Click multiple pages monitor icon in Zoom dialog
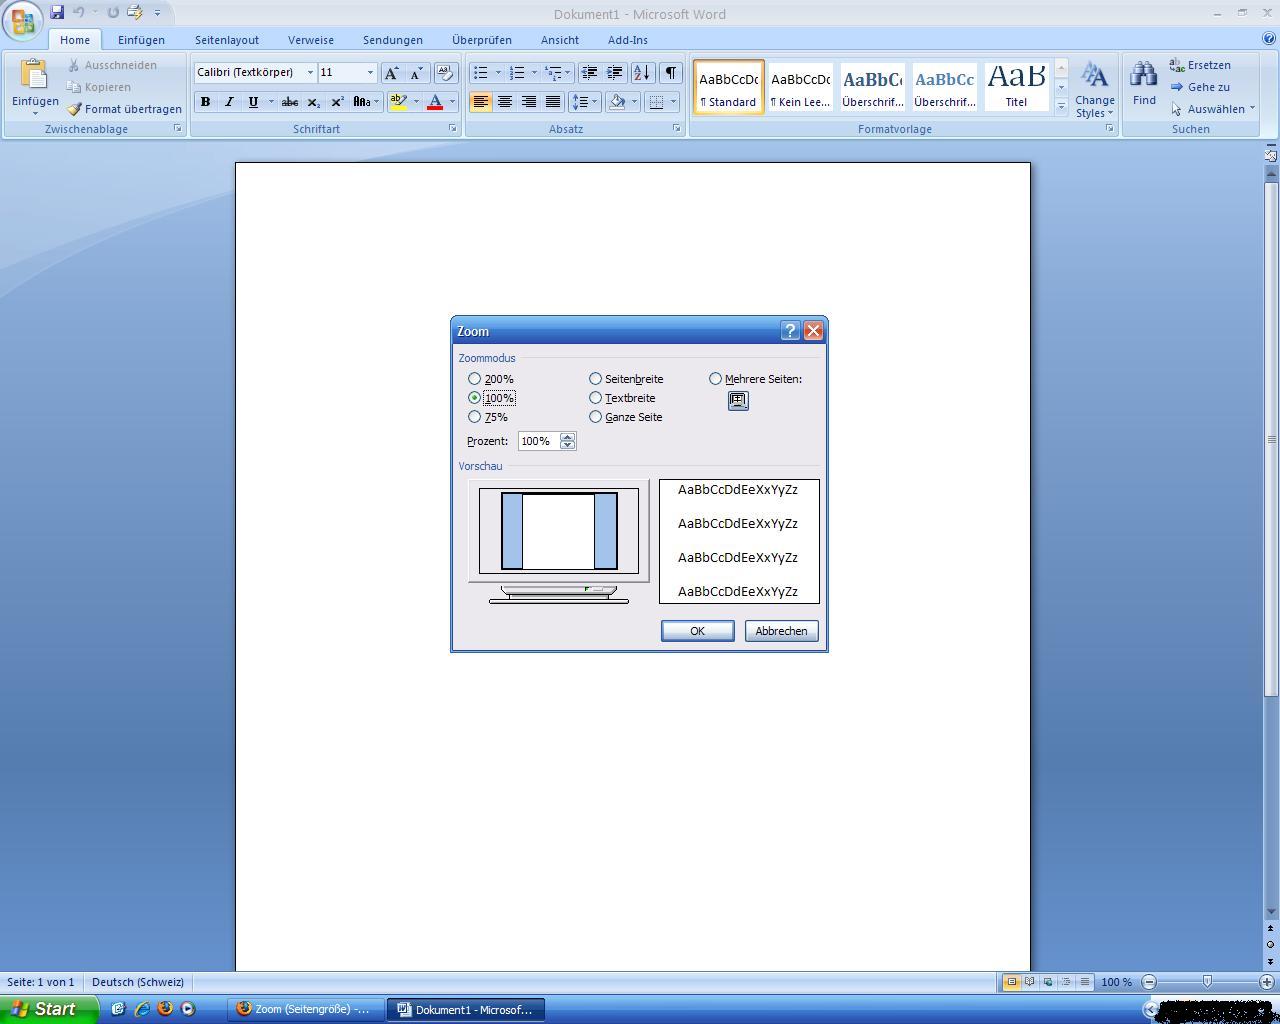1280x1024 pixels. (x=738, y=401)
